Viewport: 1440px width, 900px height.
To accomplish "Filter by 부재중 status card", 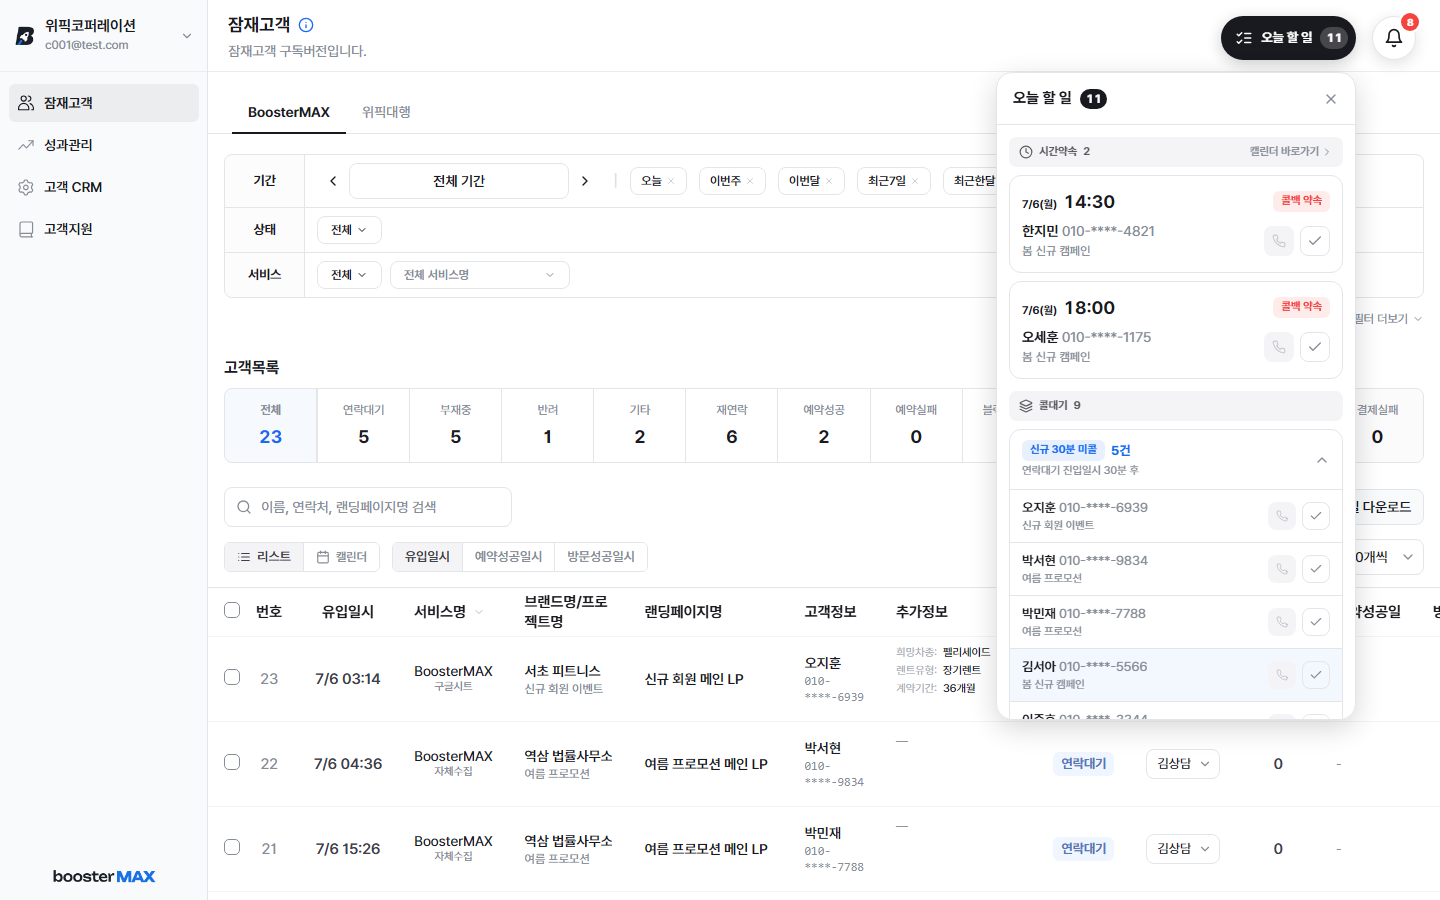I will (x=456, y=426).
